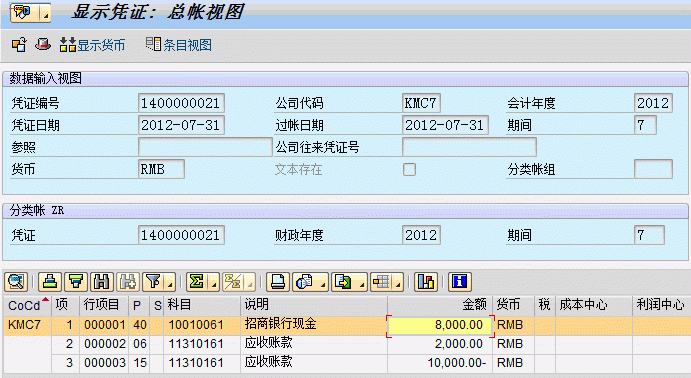Click the 货币 field RMB

[161, 169]
